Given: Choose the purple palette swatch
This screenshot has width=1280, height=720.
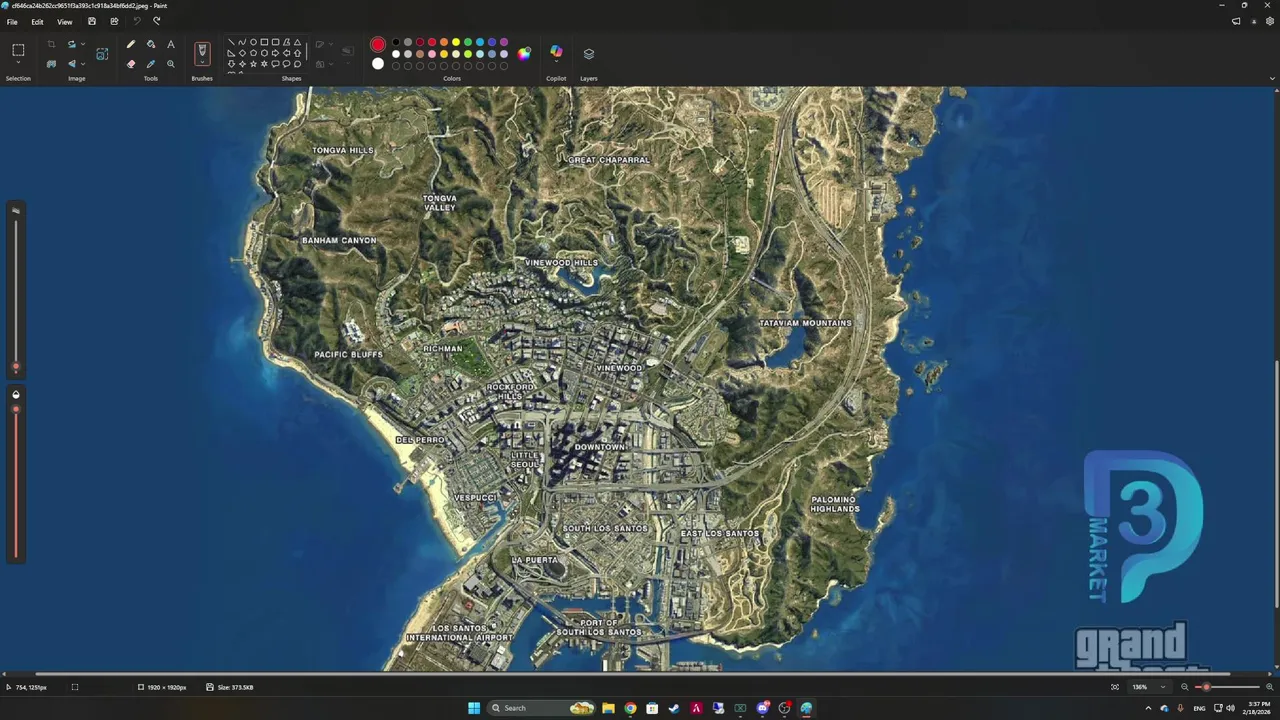Looking at the screenshot, I should 504,42.
